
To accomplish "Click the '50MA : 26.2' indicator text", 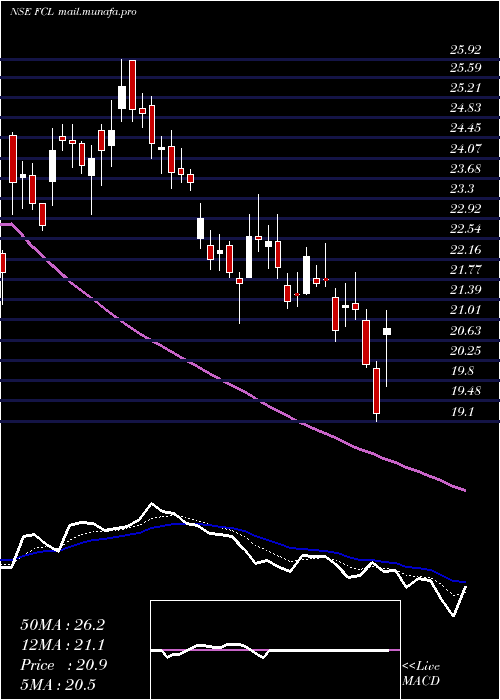I will pos(62,625).
